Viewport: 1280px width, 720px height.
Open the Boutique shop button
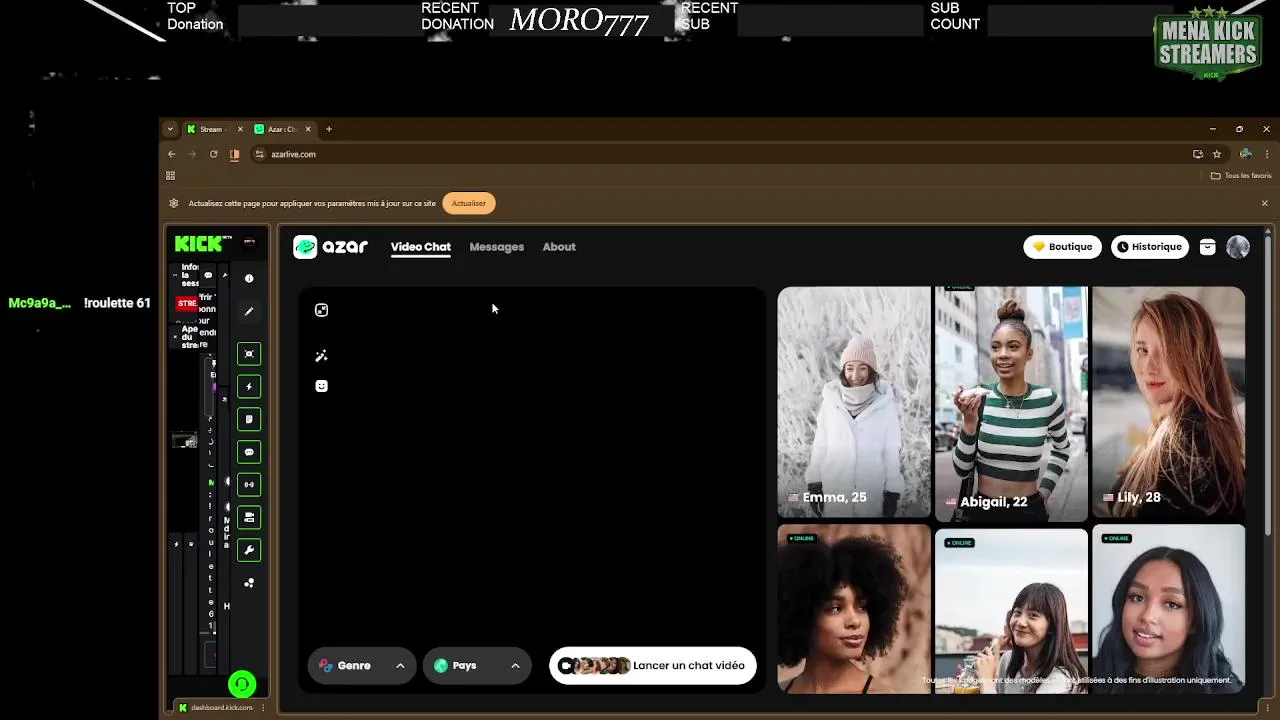coord(1062,247)
